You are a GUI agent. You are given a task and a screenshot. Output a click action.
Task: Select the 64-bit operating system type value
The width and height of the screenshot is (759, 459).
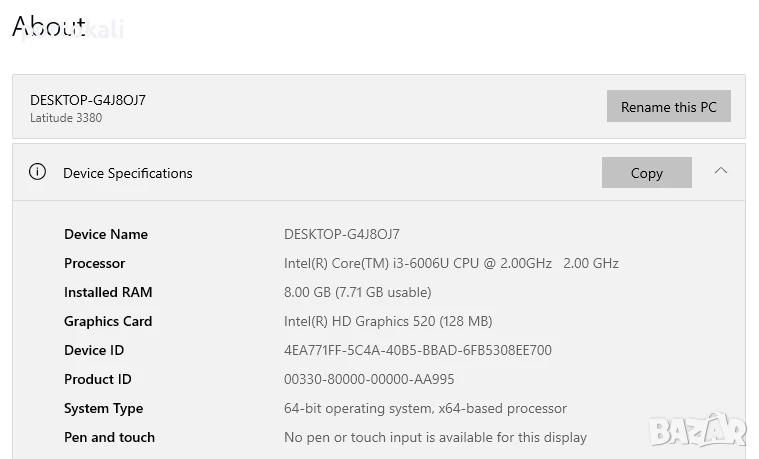coord(425,408)
